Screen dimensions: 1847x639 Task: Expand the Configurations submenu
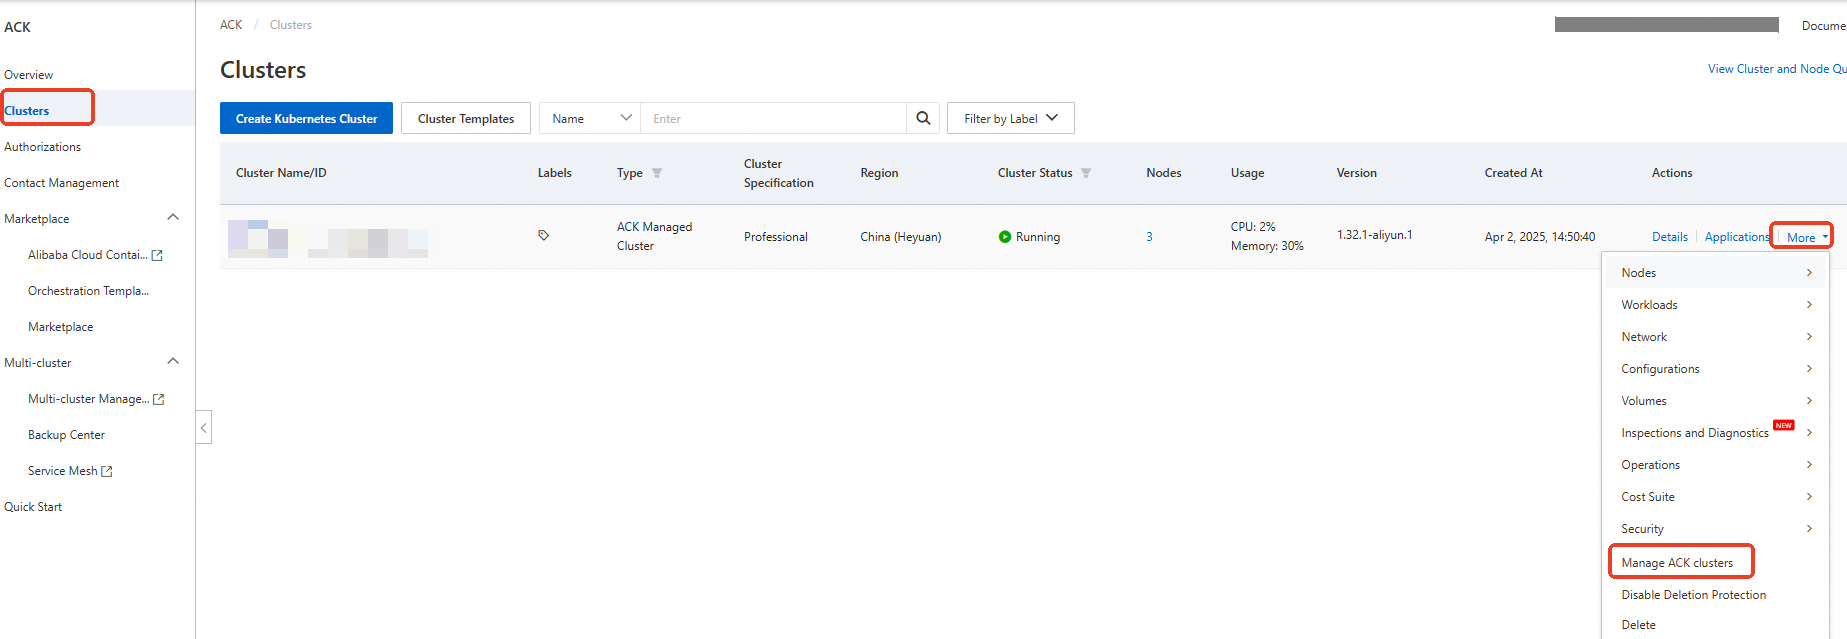coord(1716,369)
